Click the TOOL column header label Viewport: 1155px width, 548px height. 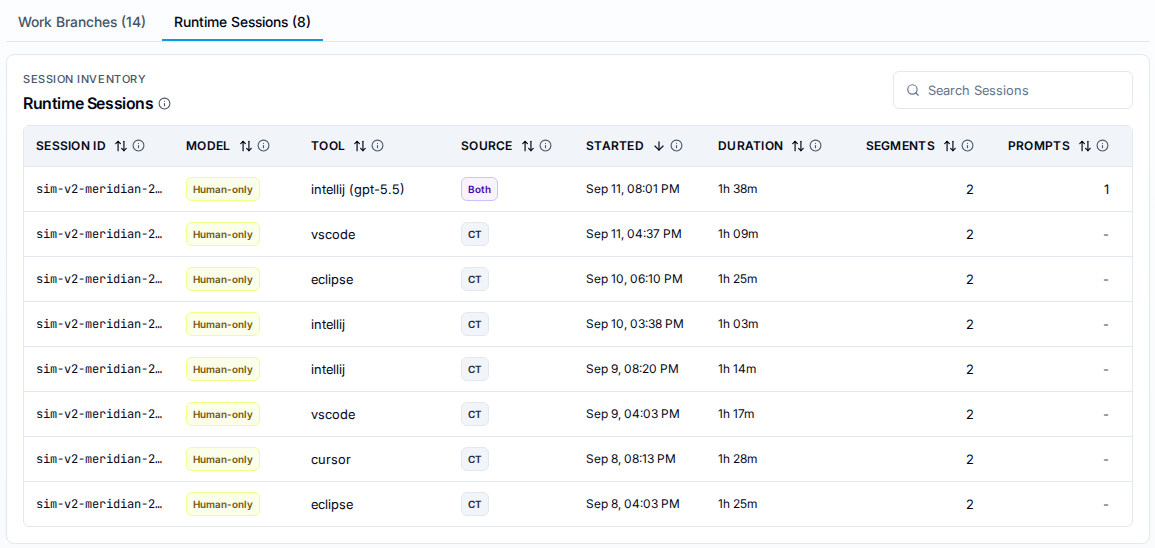coord(328,146)
